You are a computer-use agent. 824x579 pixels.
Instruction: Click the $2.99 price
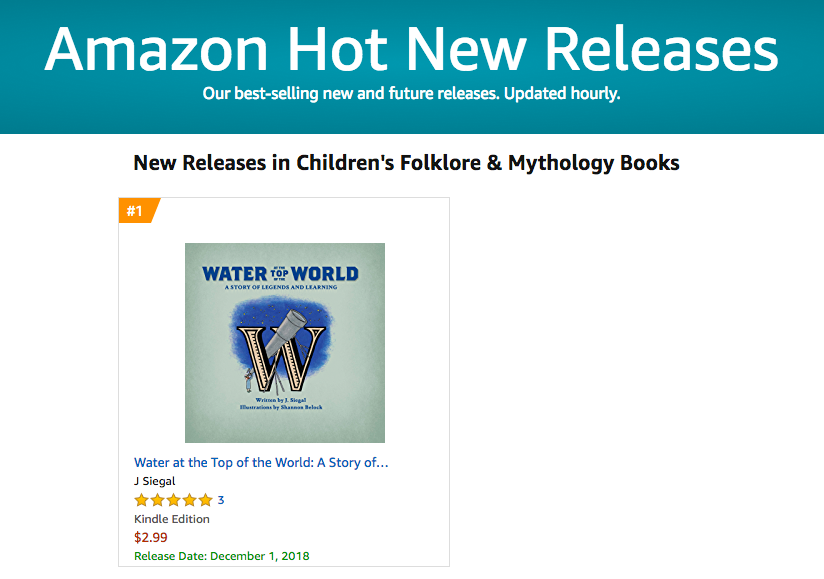151,537
